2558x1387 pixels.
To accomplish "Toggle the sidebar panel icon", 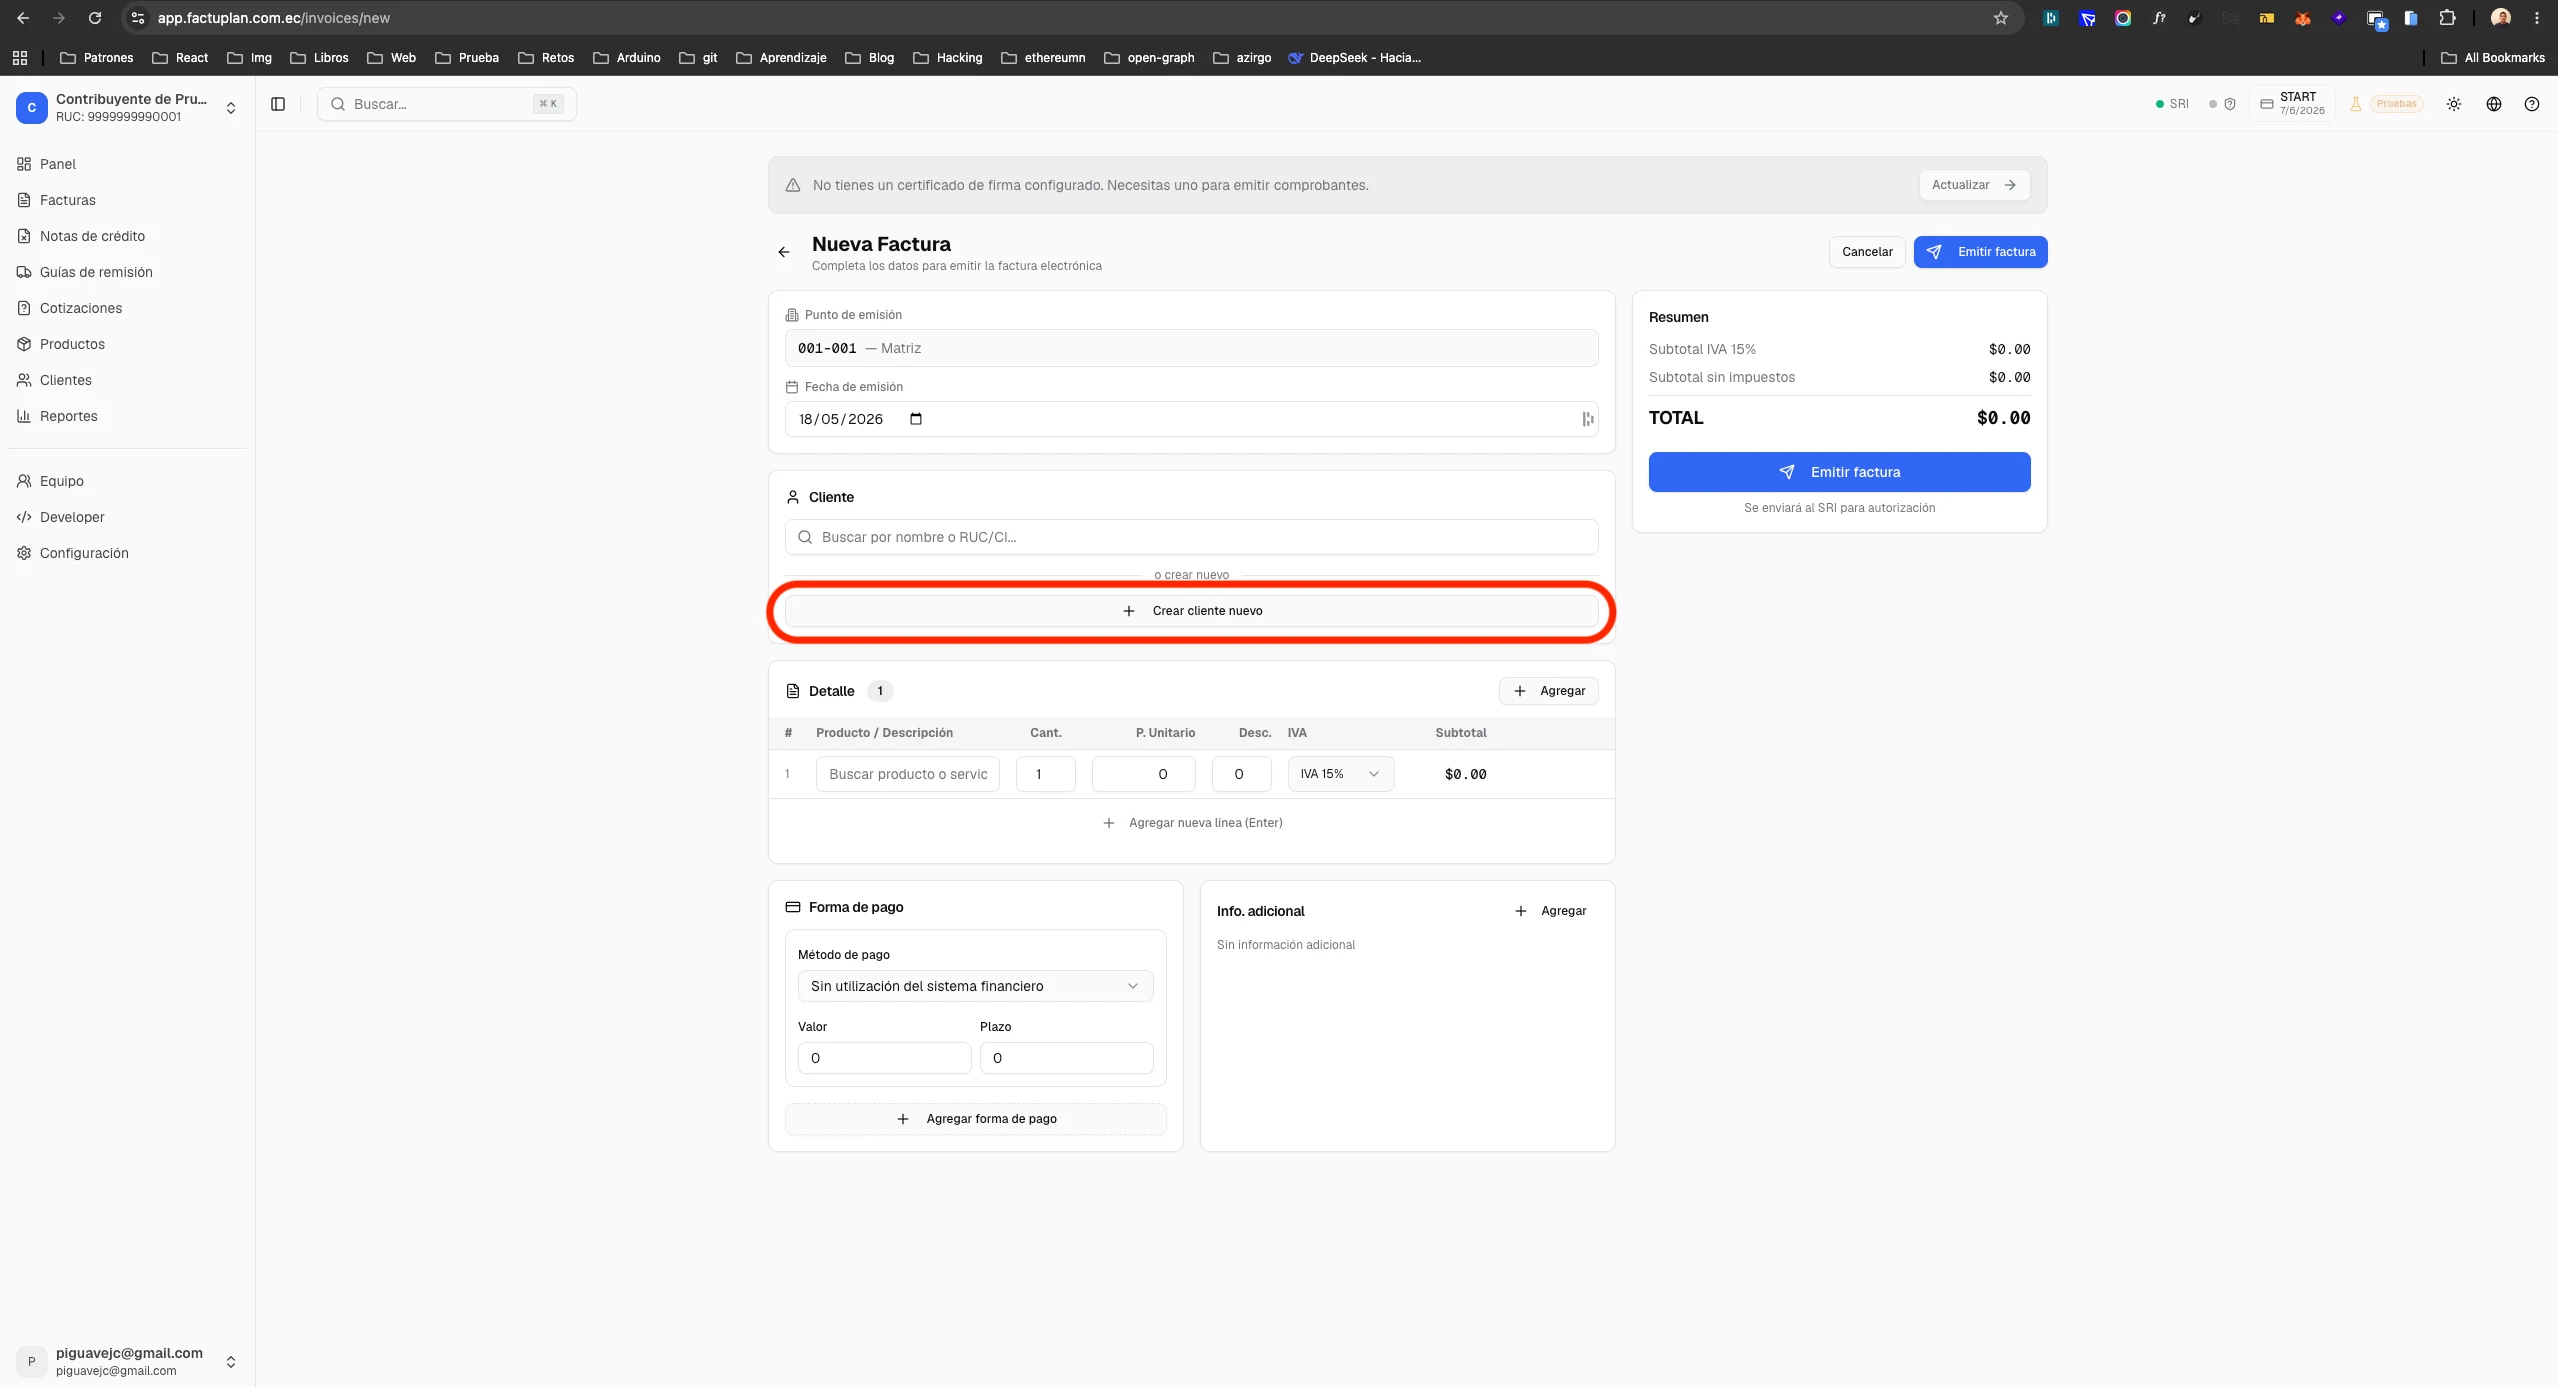I will point(278,104).
